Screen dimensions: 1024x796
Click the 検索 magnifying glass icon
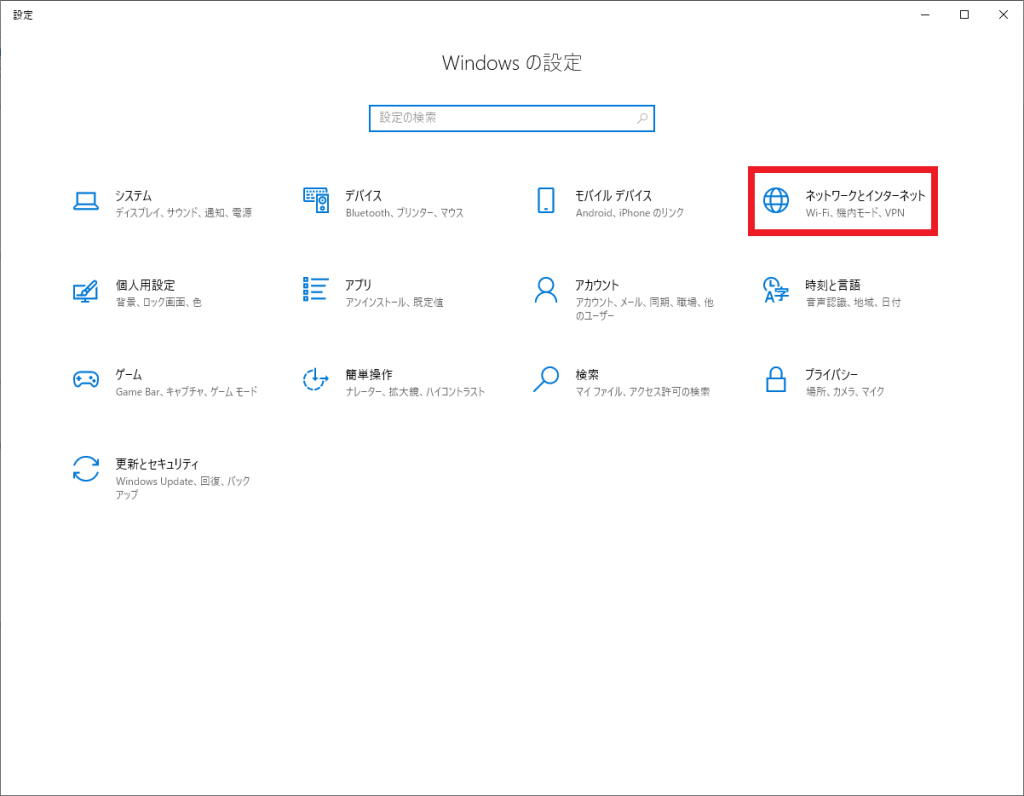coord(546,379)
